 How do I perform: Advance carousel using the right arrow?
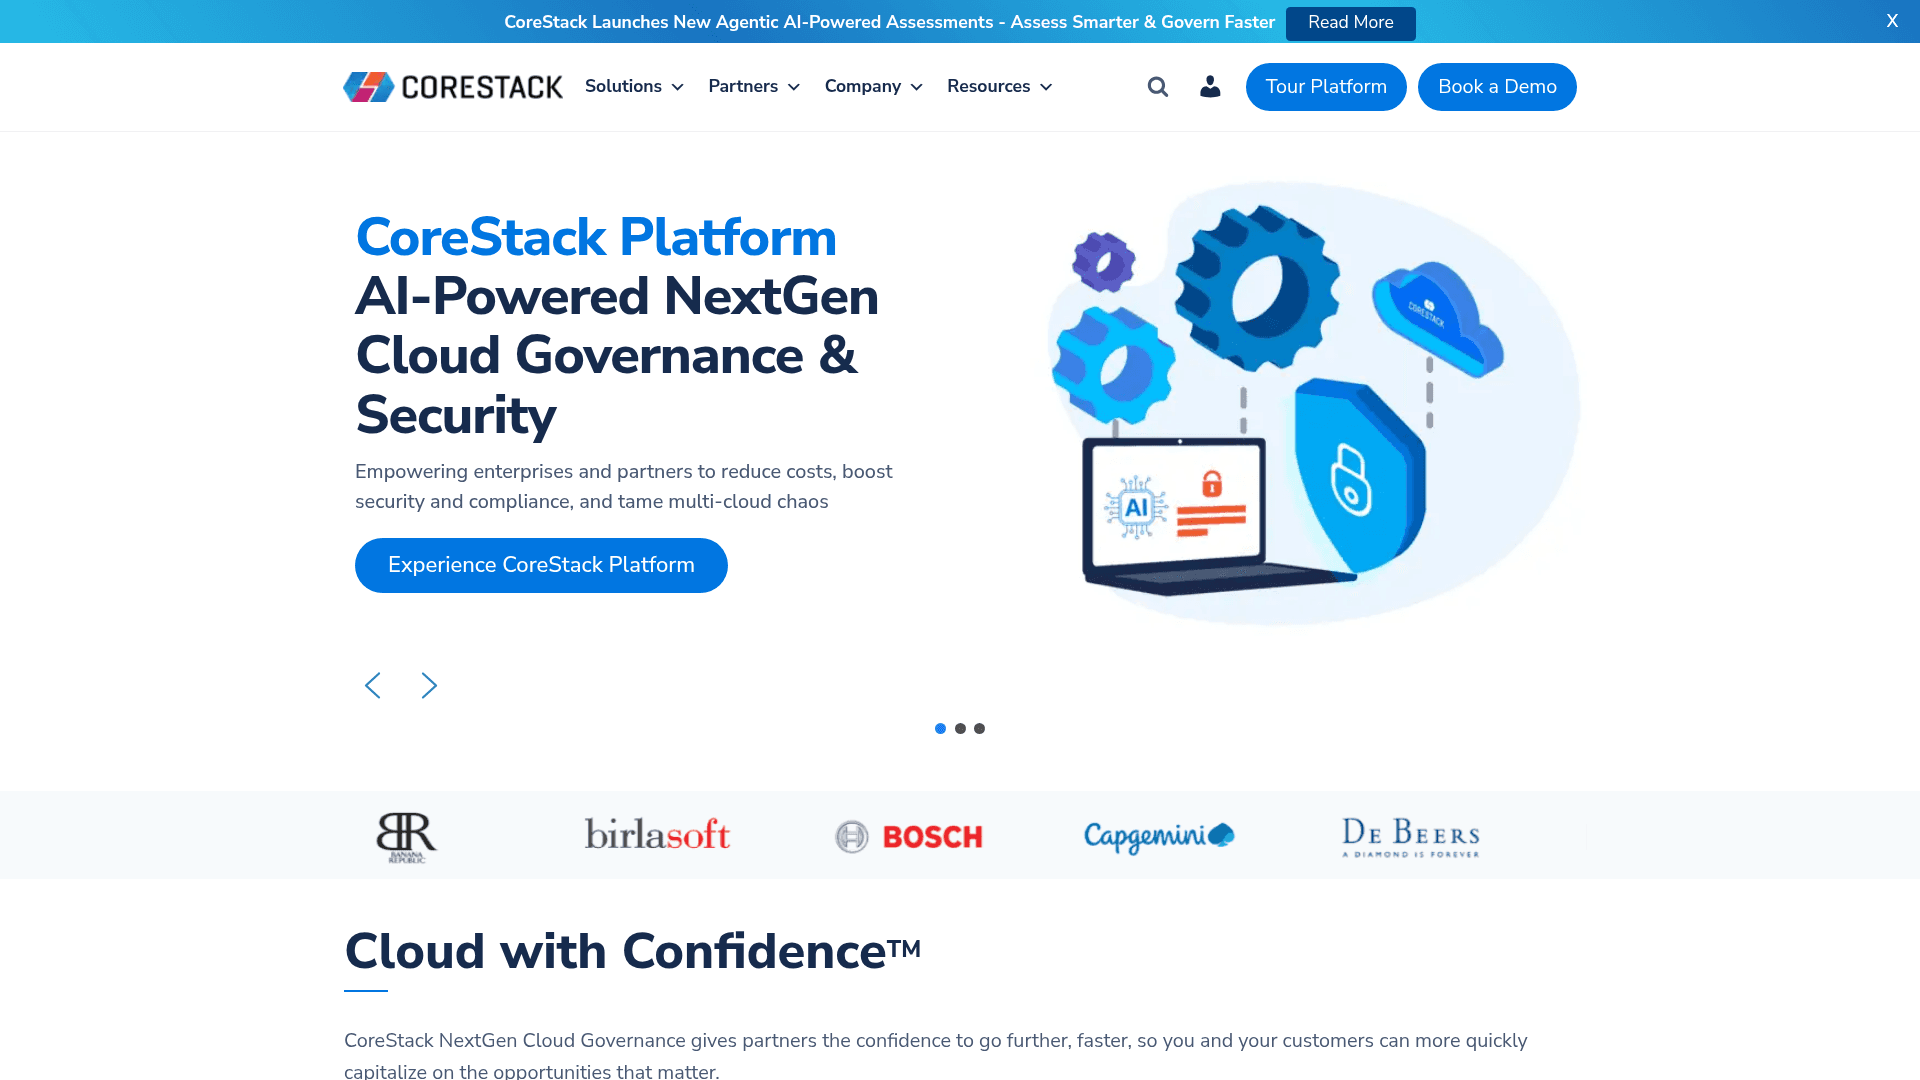[429, 685]
